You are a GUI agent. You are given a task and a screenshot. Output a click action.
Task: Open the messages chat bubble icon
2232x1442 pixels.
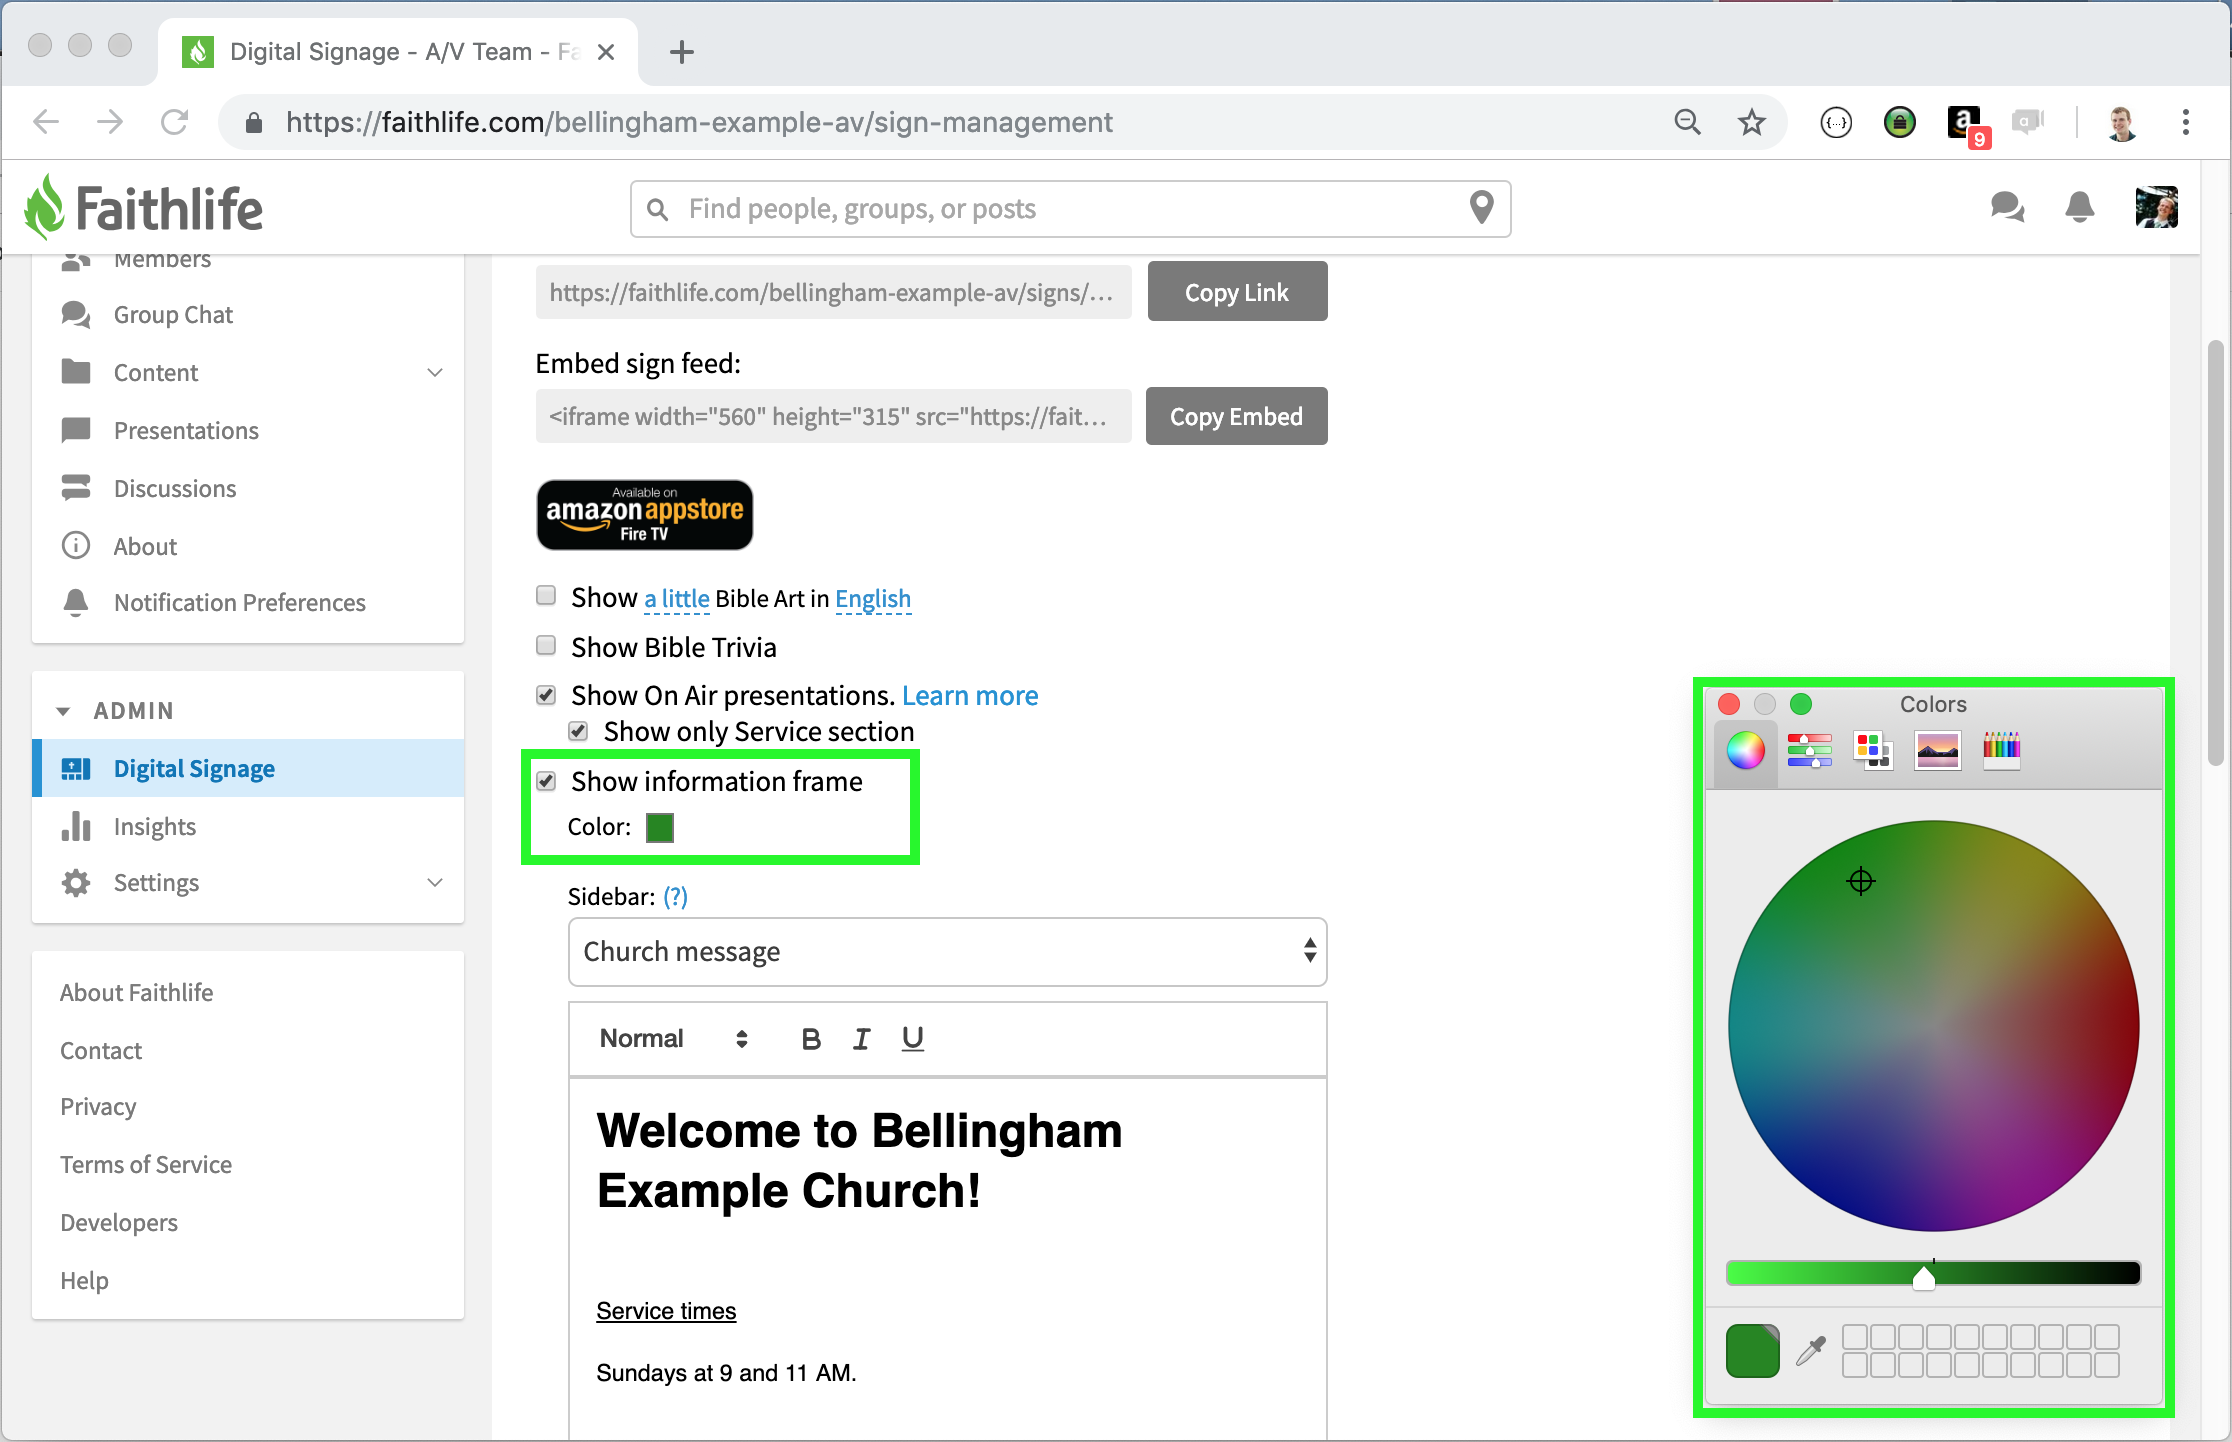2006,208
